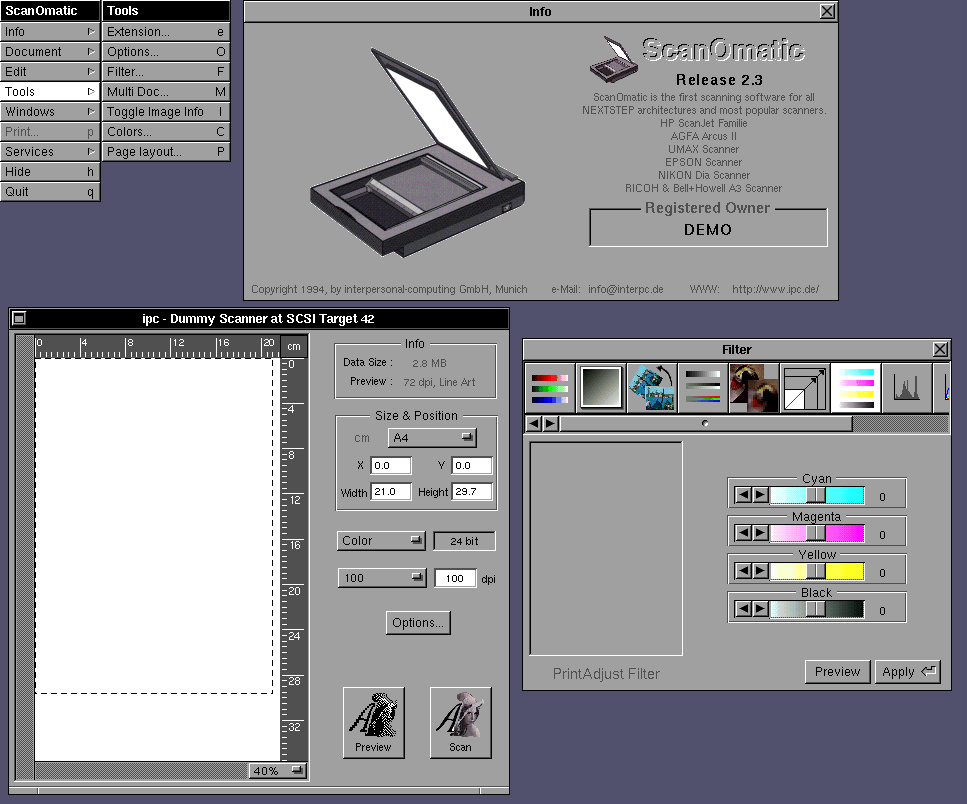This screenshot has width=967, height=804.
Task: Open the A4 paper size dropdown
Action: pyautogui.click(x=432, y=438)
